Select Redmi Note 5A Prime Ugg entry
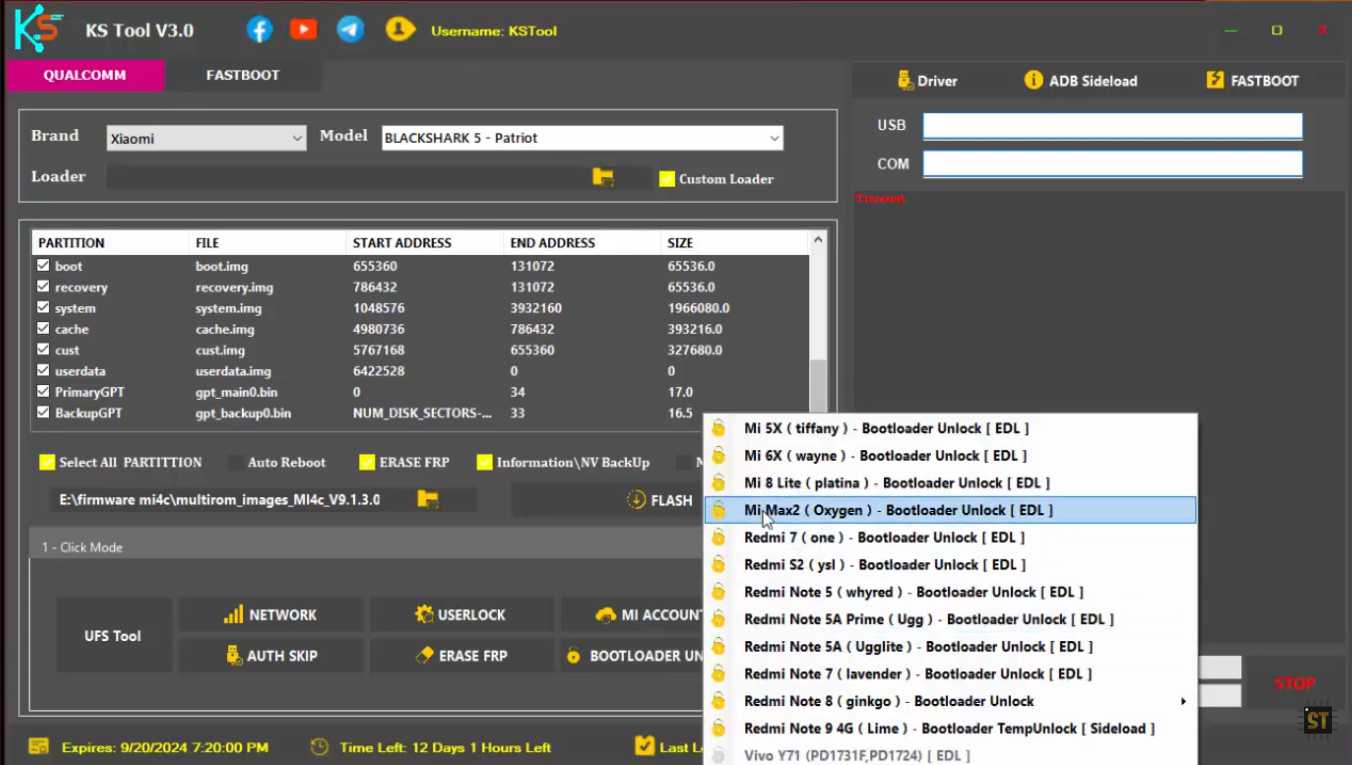1352x765 pixels. [951, 619]
